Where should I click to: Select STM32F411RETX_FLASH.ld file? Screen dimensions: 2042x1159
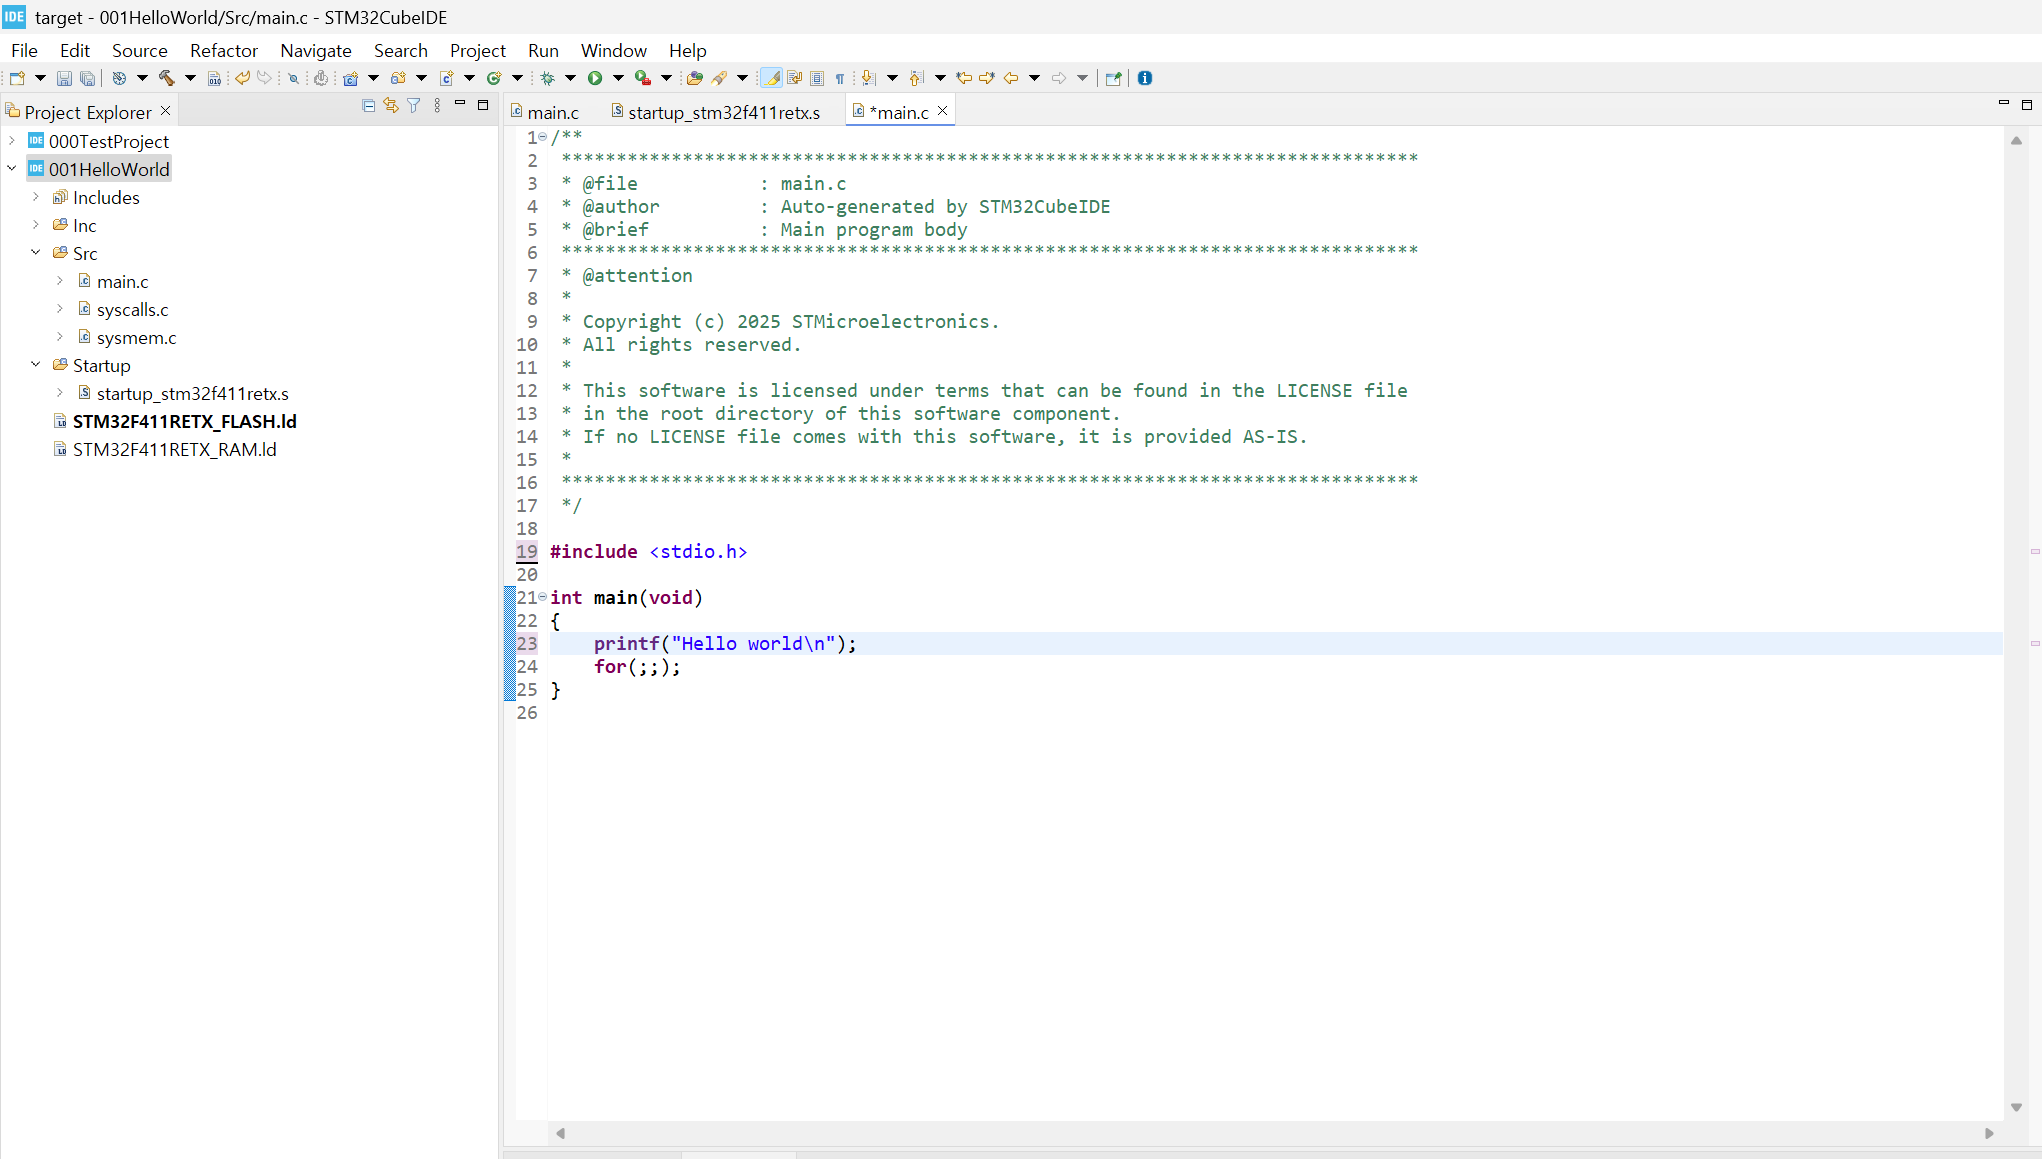point(184,421)
